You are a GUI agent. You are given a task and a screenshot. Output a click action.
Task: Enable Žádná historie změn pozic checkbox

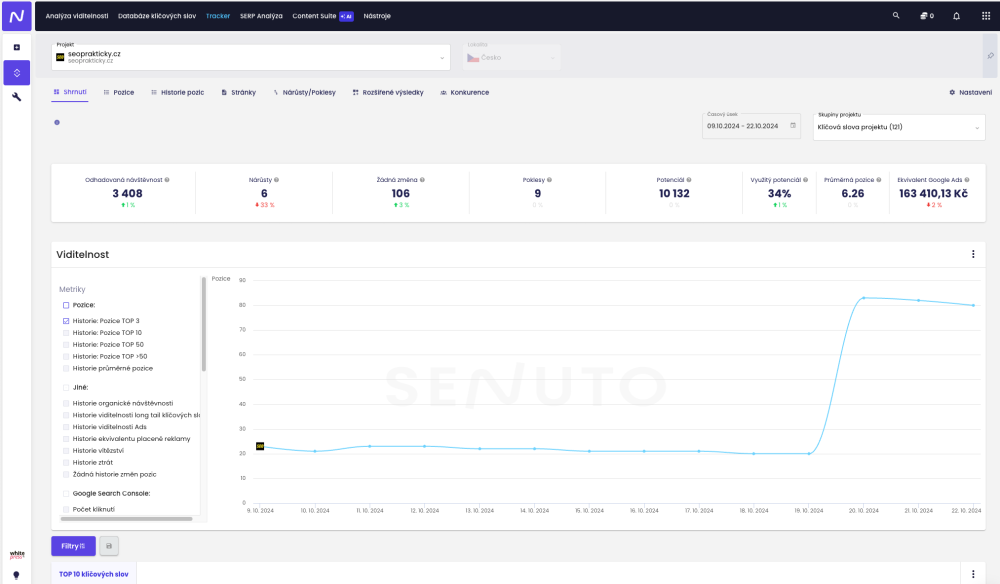(x=66, y=474)
